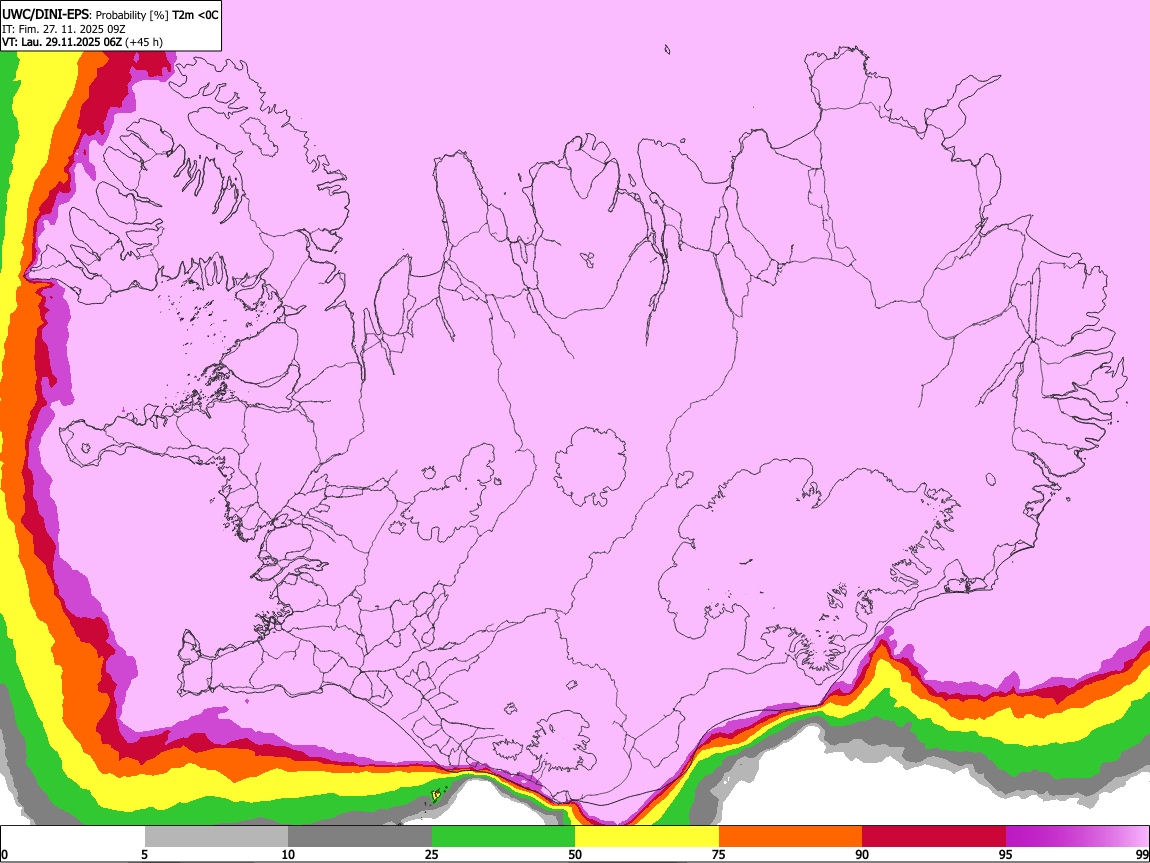Click the legend value '50'
This screenshot has width=1150, height=863.
point(575,855)
